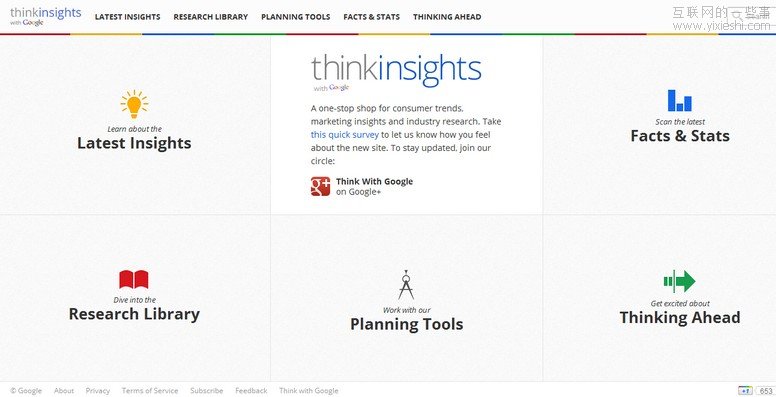776x397 pixels.
Task: Click the compass Planning Tools icon
Action: point(406,285)
